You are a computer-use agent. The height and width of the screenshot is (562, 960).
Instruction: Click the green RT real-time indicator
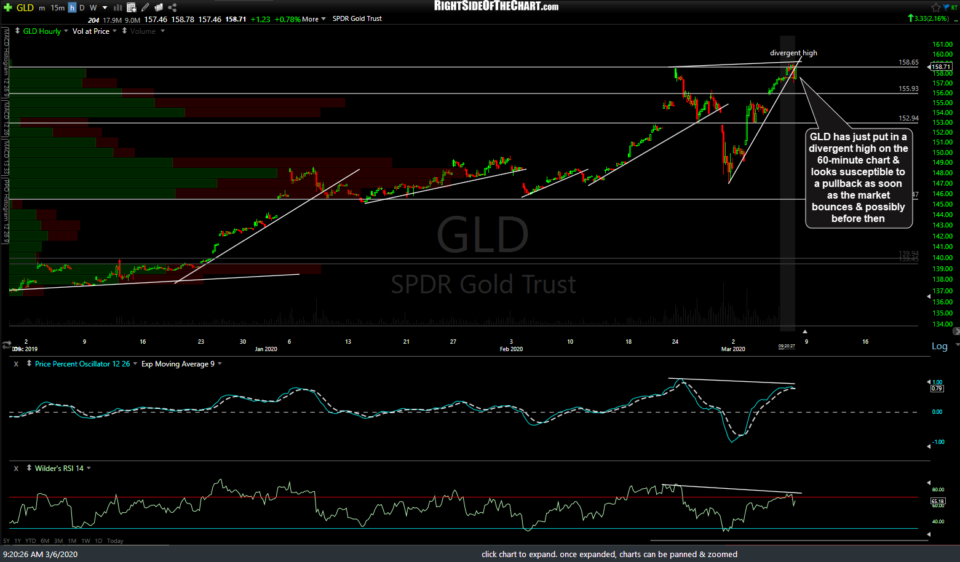[x=954, y=7]
